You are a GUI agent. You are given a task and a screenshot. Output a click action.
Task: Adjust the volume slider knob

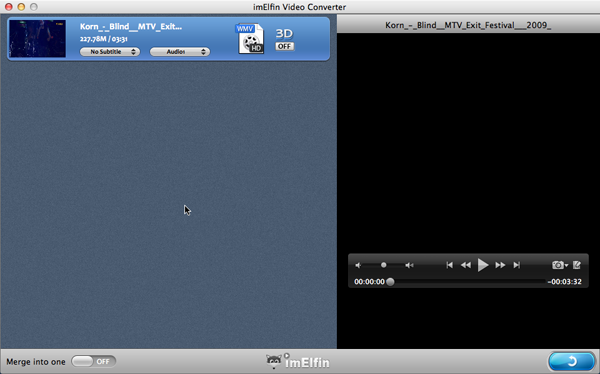tap(383, 265)
